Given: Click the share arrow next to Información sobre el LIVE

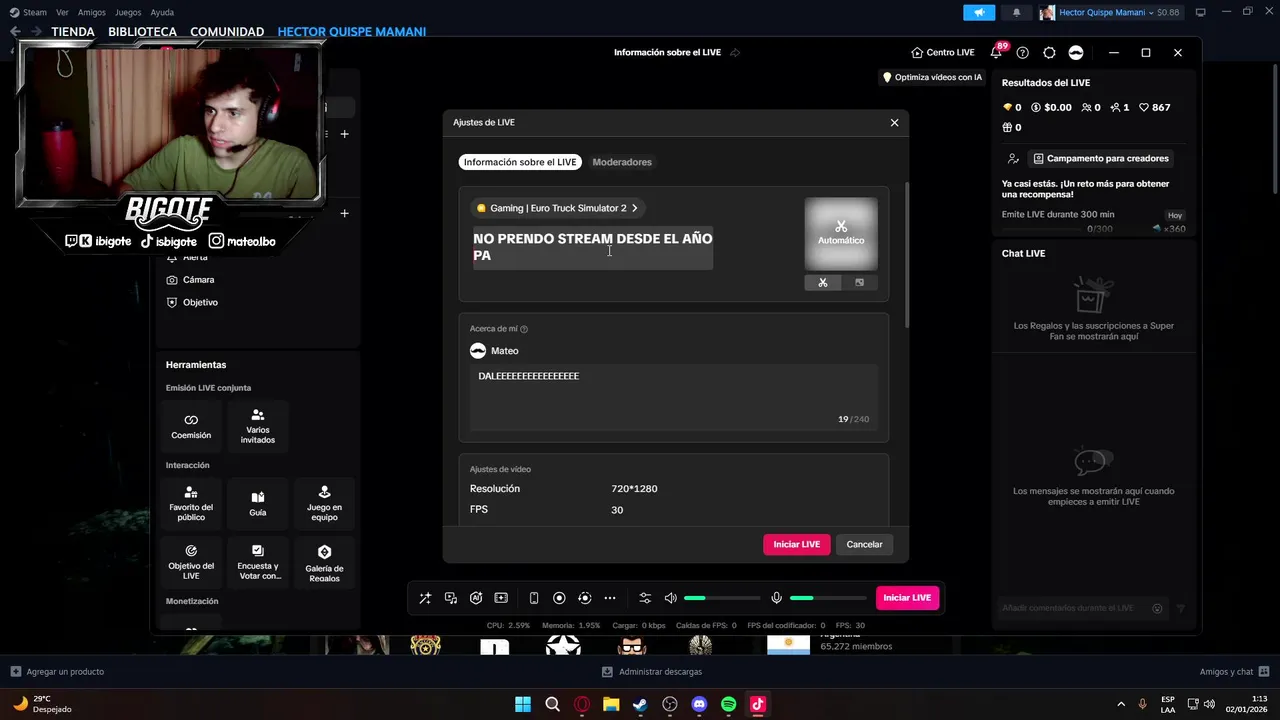Looking at the screenshot, I should point(735,53).
